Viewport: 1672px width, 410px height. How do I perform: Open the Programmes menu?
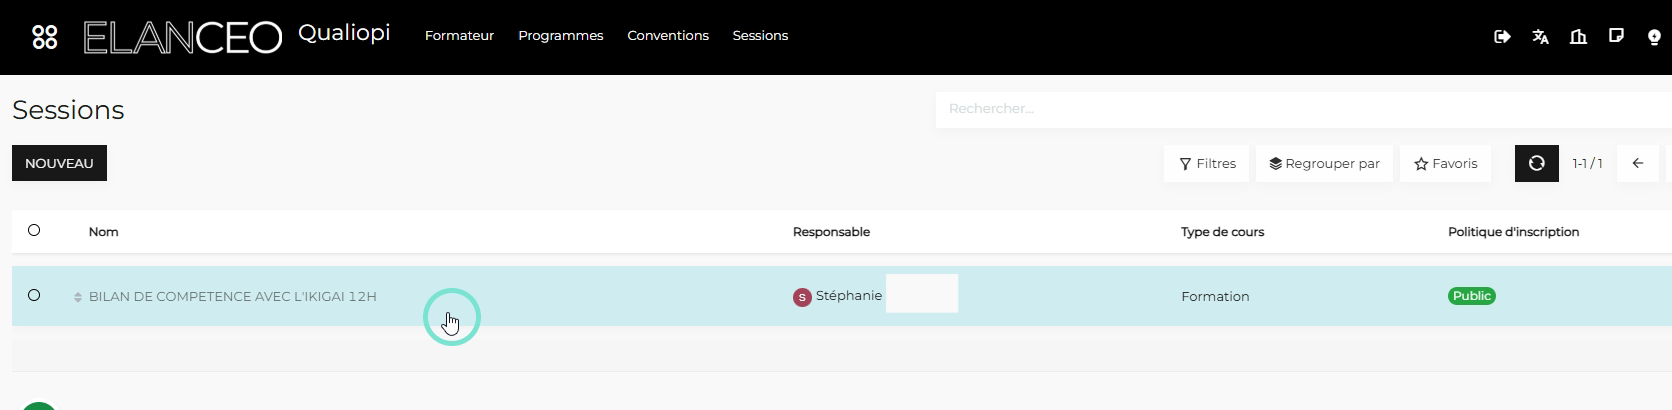click(x=561, y=36)
